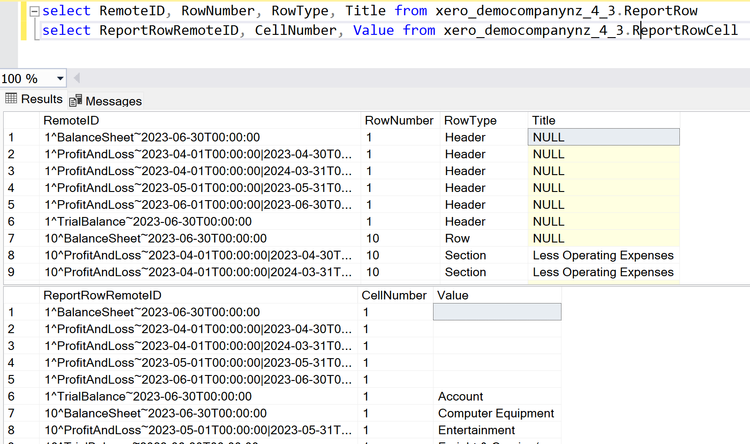Click the Header cell in top row 6
This screenshot has width=750, height=444.
[484, 222]
